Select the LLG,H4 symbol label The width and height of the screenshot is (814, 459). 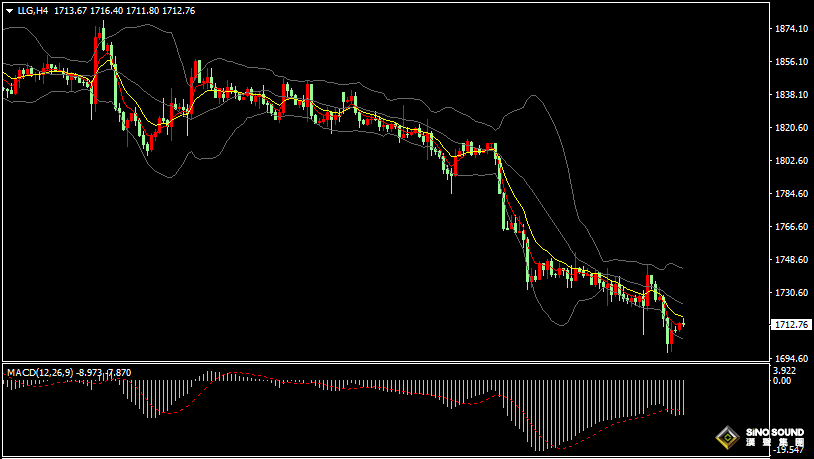coord(33,10)
